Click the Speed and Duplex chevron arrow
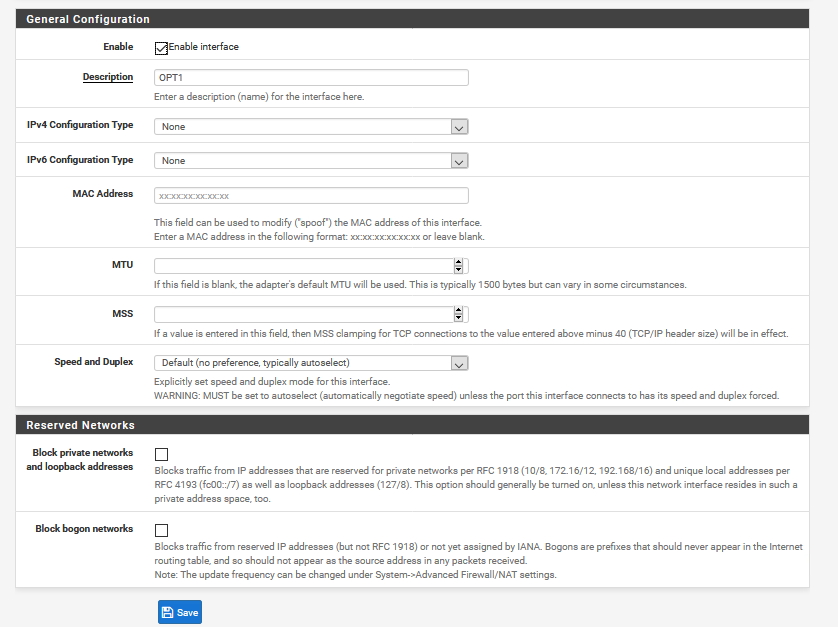Viewport: 838px width, 627px height. click(459, 363)
